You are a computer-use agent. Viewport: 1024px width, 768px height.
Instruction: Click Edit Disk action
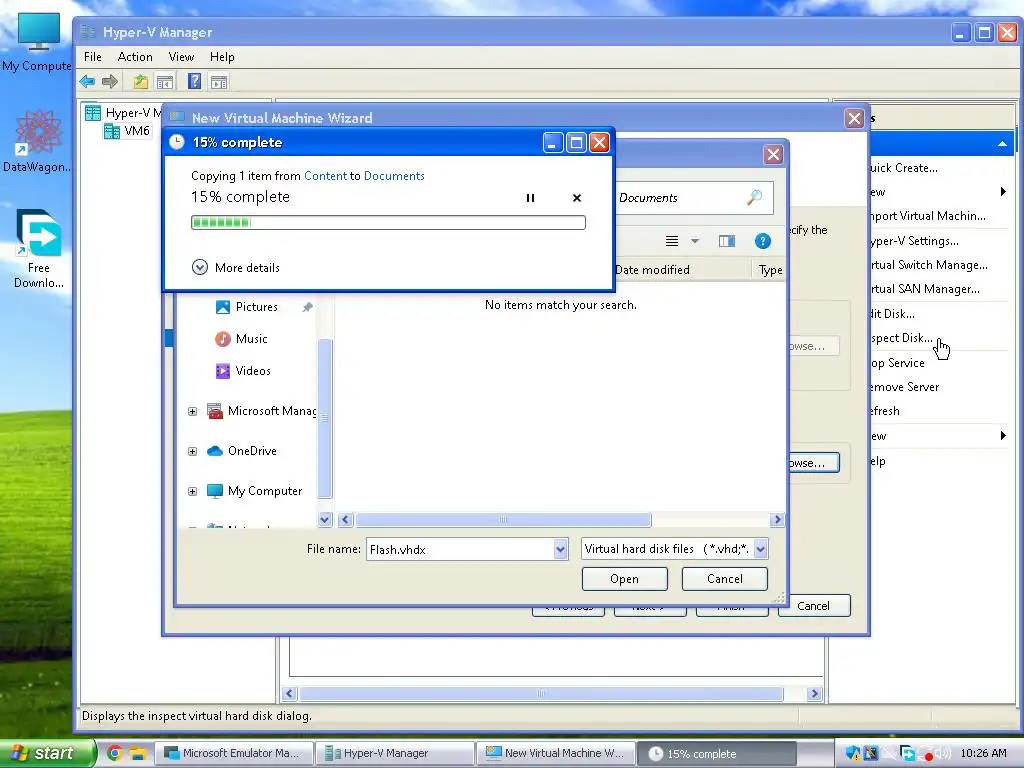[x=892, y=313]
